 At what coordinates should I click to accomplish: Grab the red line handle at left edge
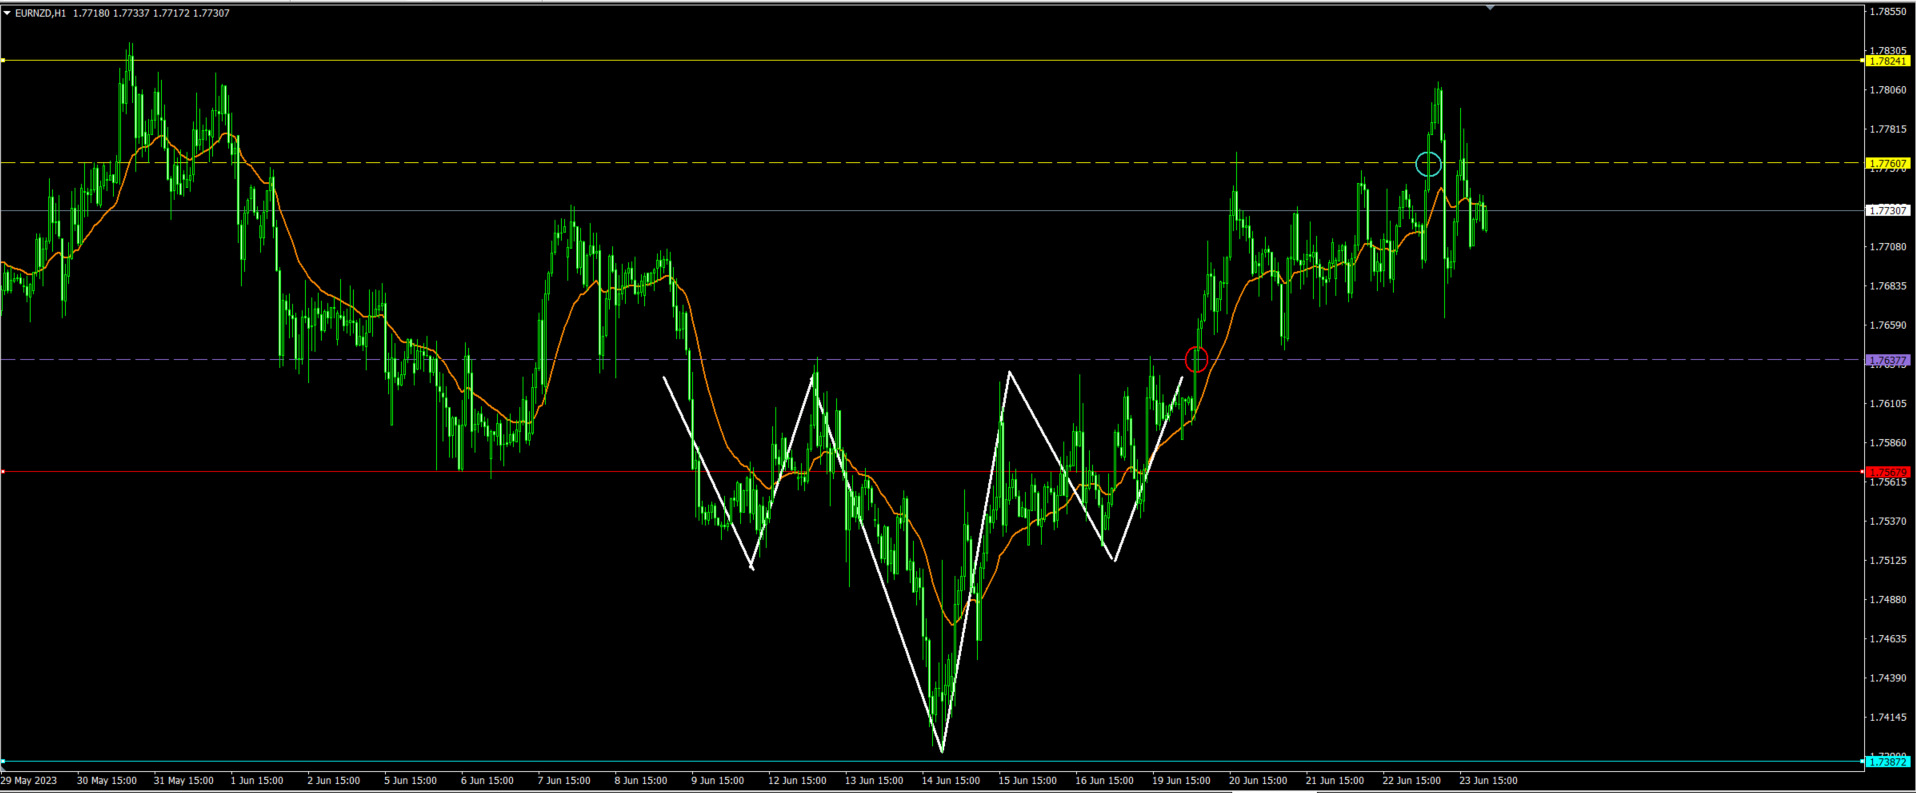(3, 472)
